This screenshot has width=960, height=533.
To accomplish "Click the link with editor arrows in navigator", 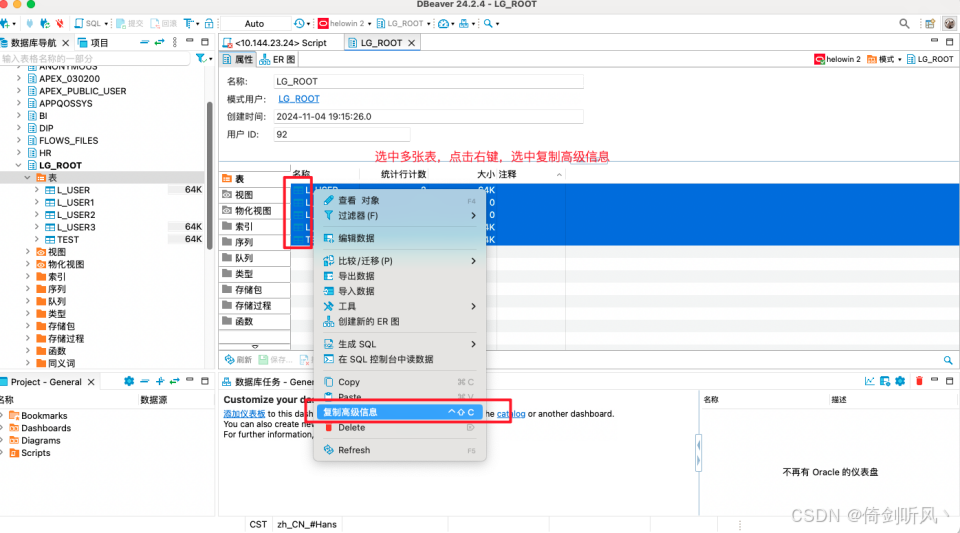I will click(x=159, y=42).
